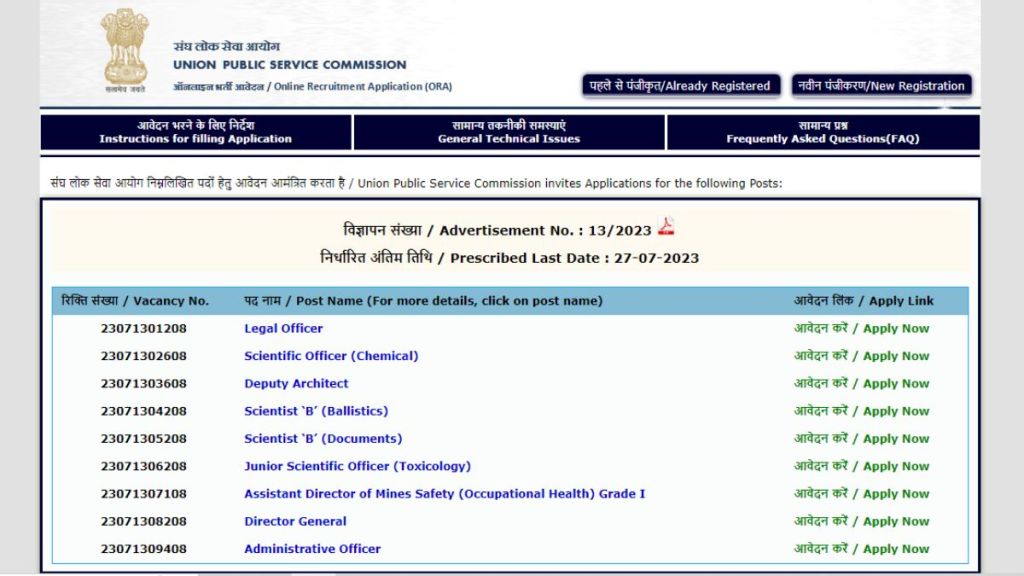Image resolution: width=1024 pixels, height=576 pixels.
Task: Open Junior Scientific Officer (Toxicology) post
Action: click(357, 466)
